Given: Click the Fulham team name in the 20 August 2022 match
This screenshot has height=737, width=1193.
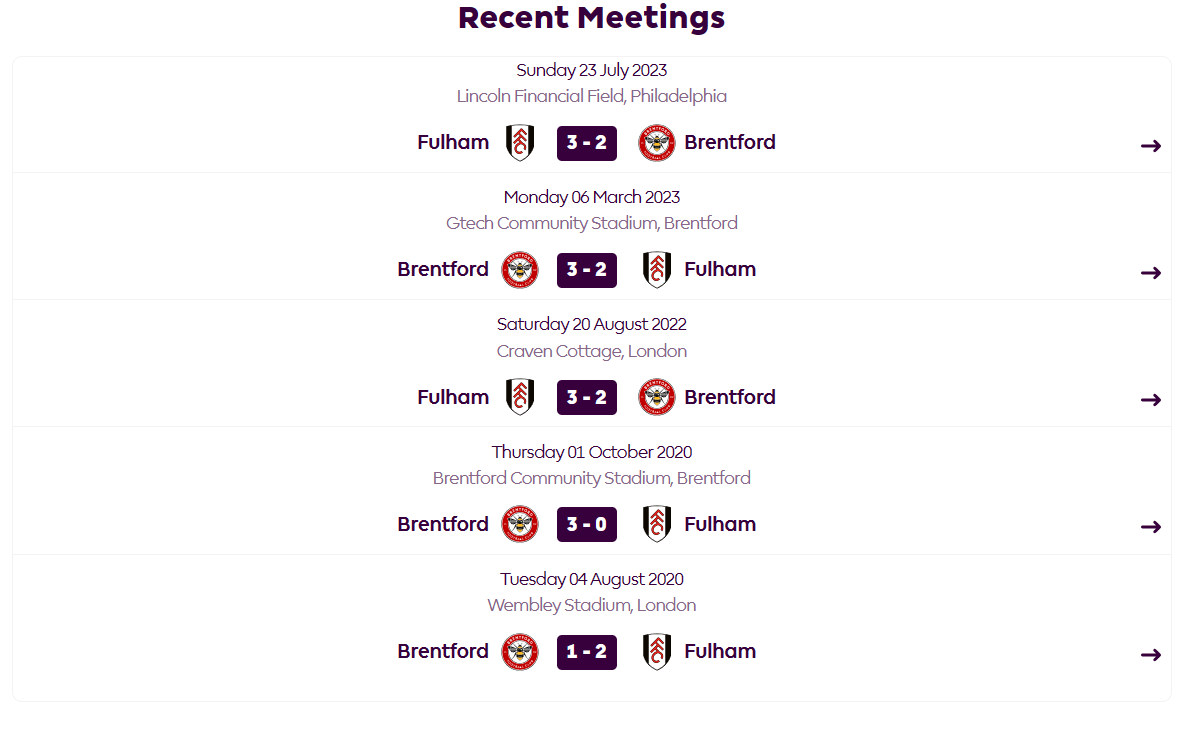Looking at the screenshot, I should [453, 397].
